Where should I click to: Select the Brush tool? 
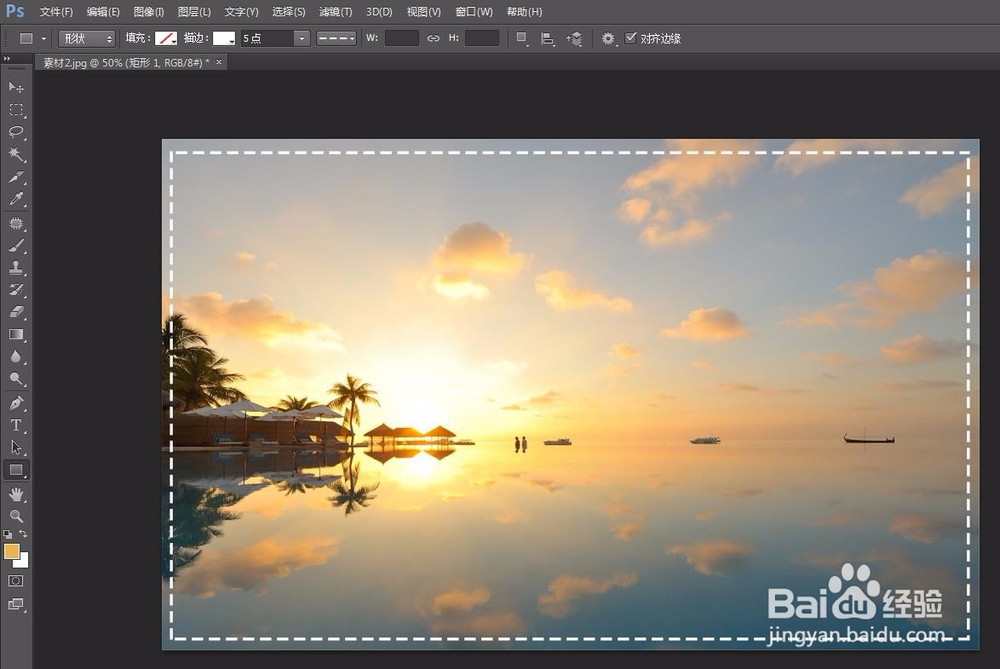click(16, 246)
